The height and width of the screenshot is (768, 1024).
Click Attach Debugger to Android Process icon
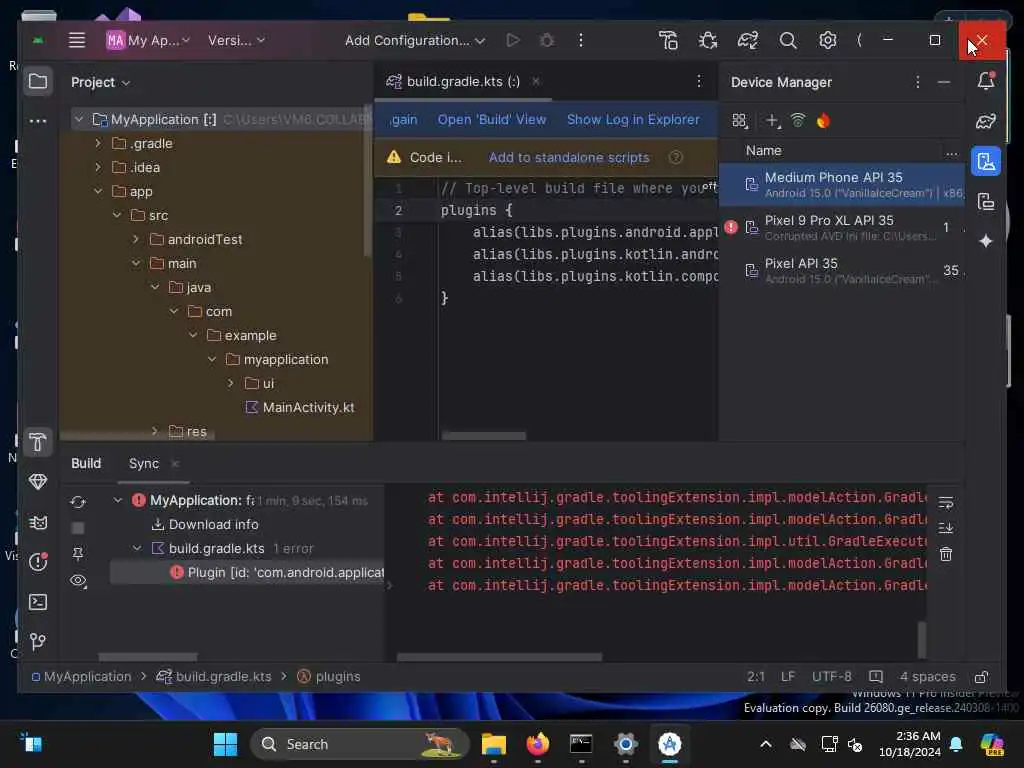point(708,40)
